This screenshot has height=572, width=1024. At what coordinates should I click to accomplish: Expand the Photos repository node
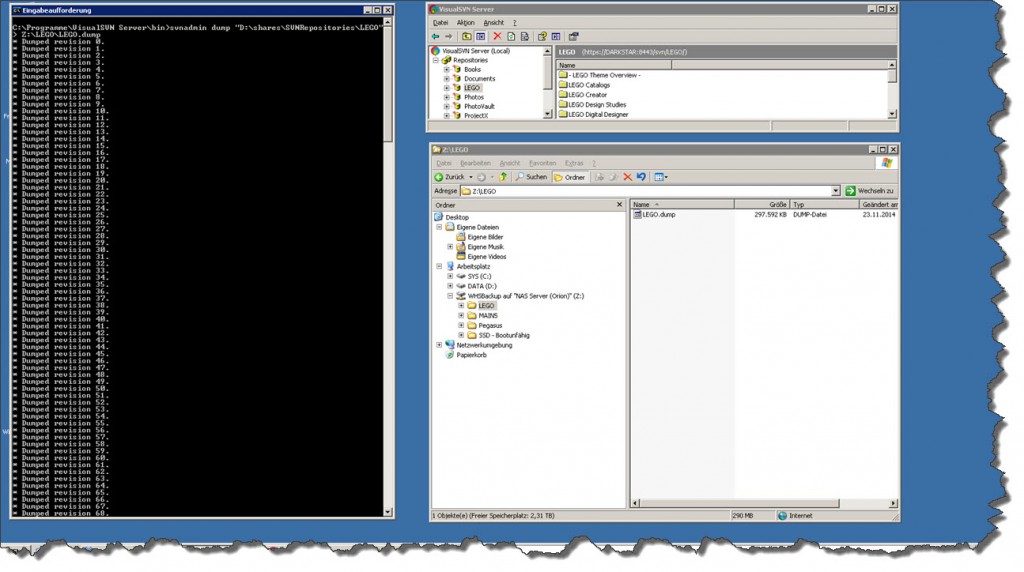click(x=447, y=97)
